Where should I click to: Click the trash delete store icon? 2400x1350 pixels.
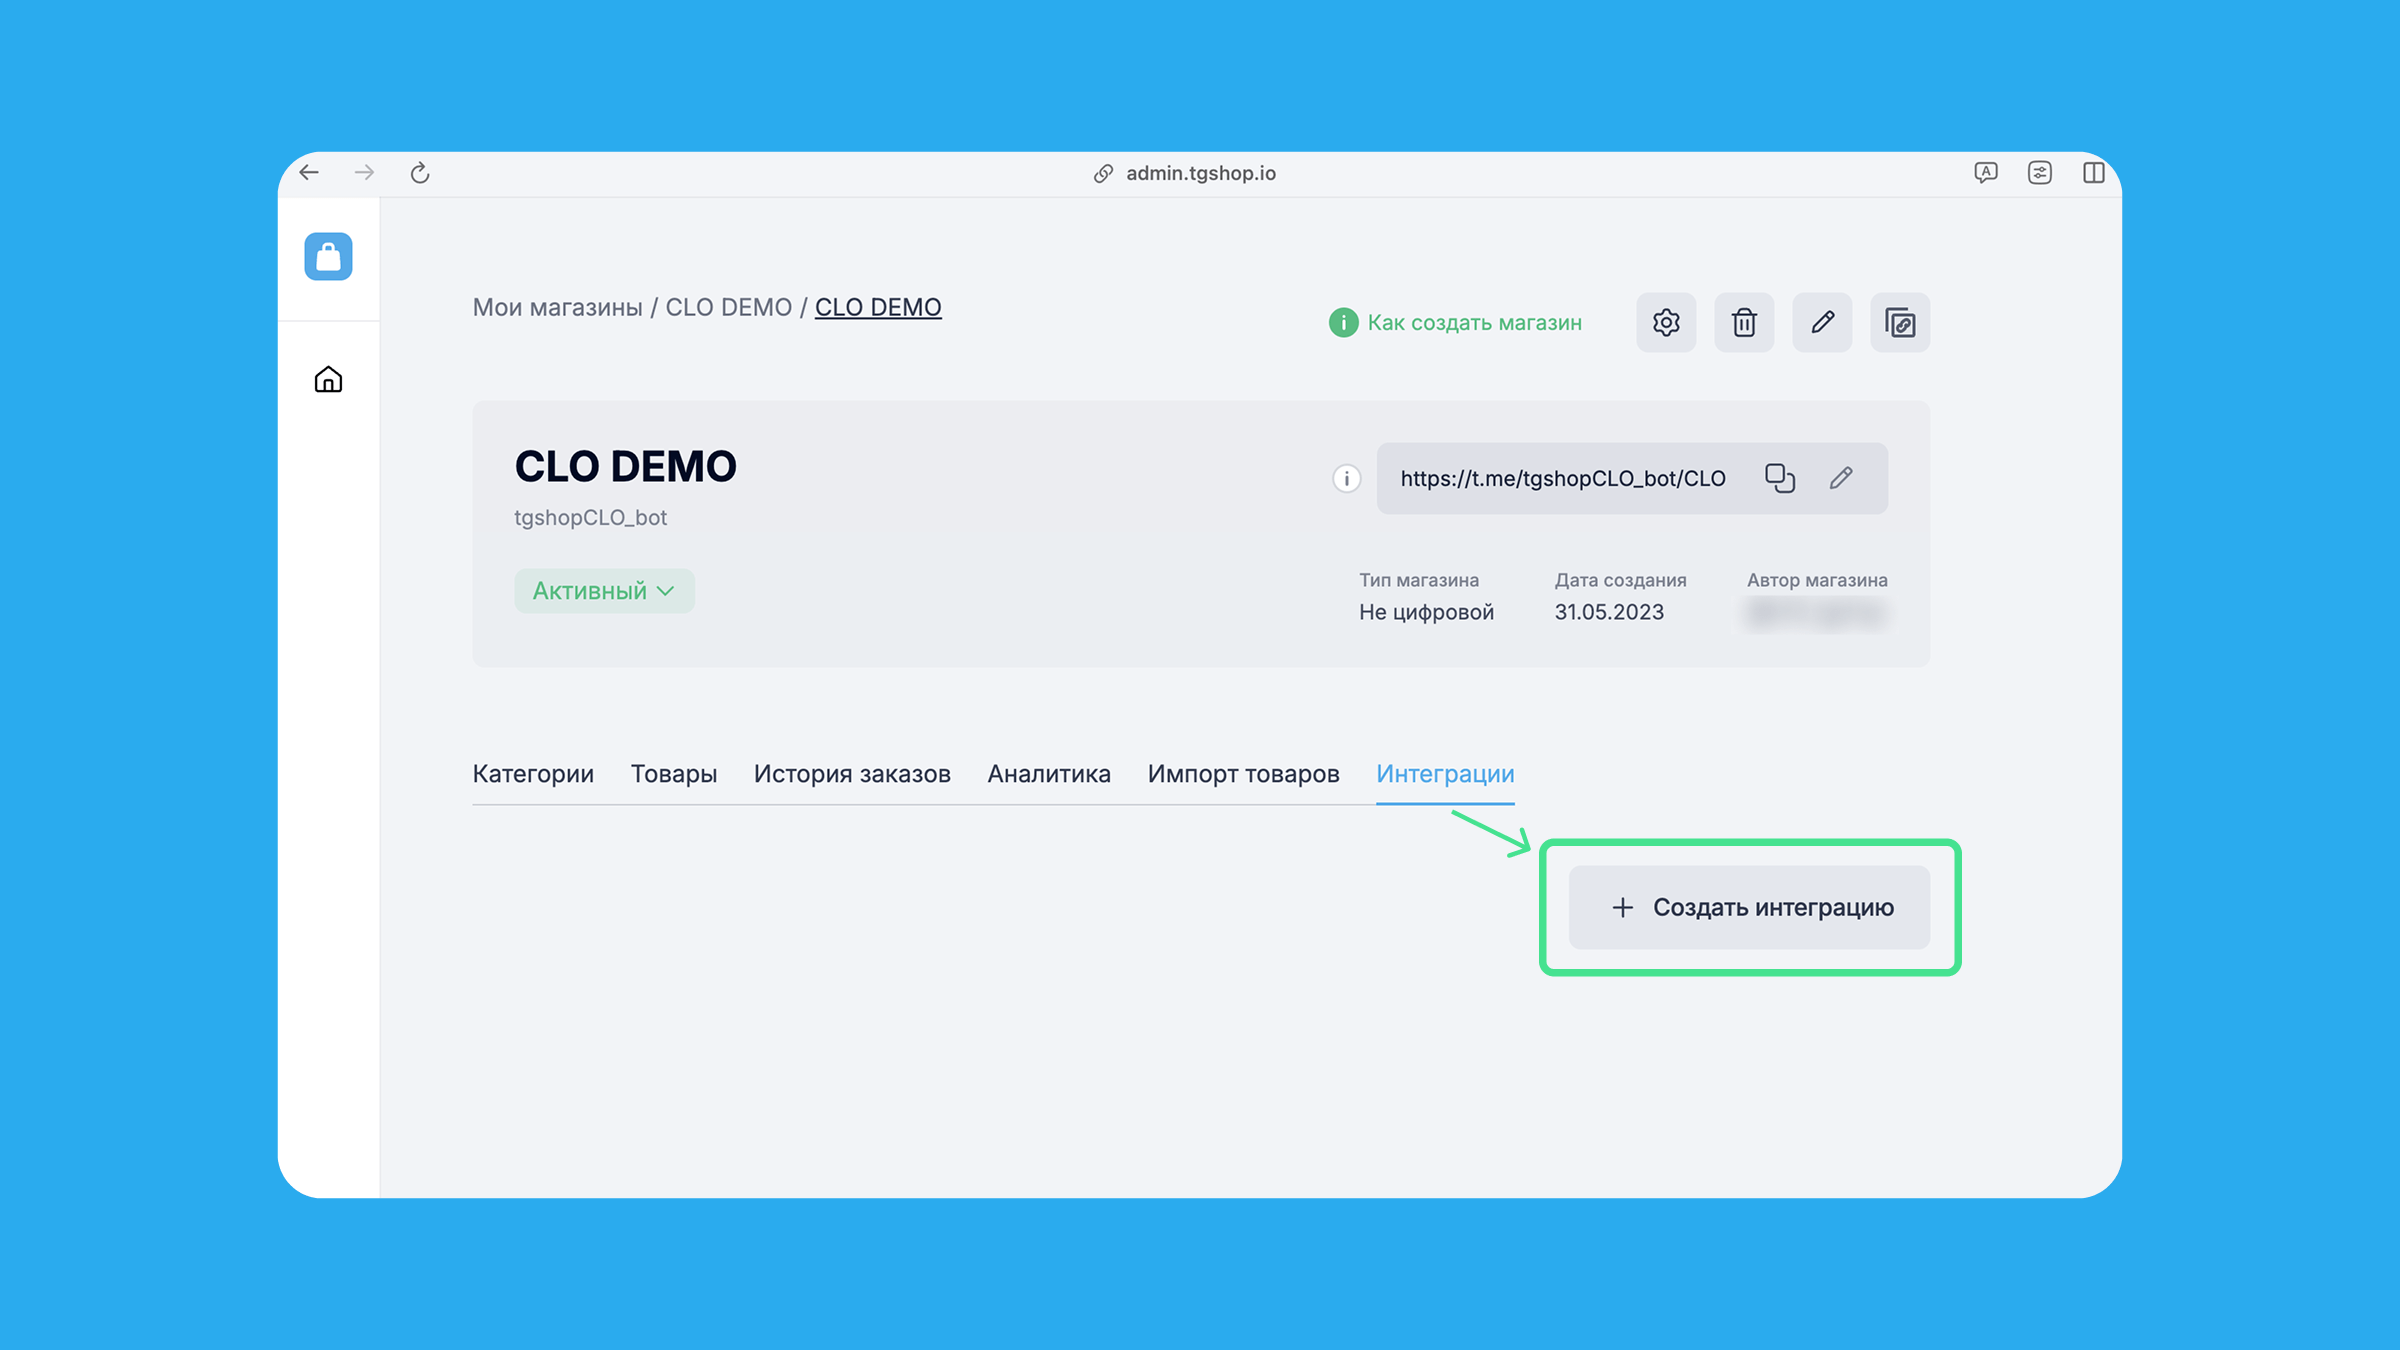coord(1744,323)
